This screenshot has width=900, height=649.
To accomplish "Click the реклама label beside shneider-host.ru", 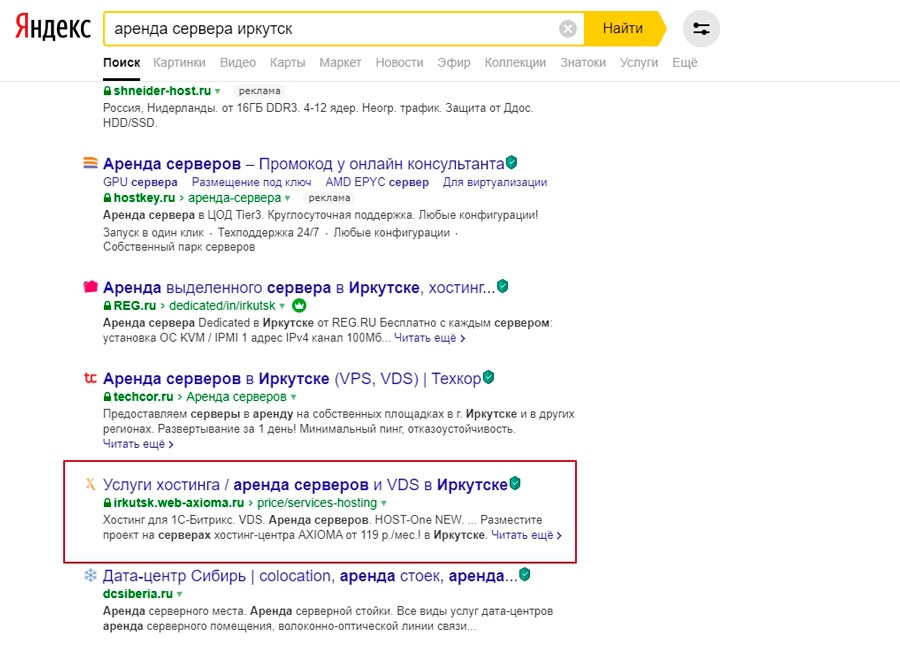I will [259, 91].
